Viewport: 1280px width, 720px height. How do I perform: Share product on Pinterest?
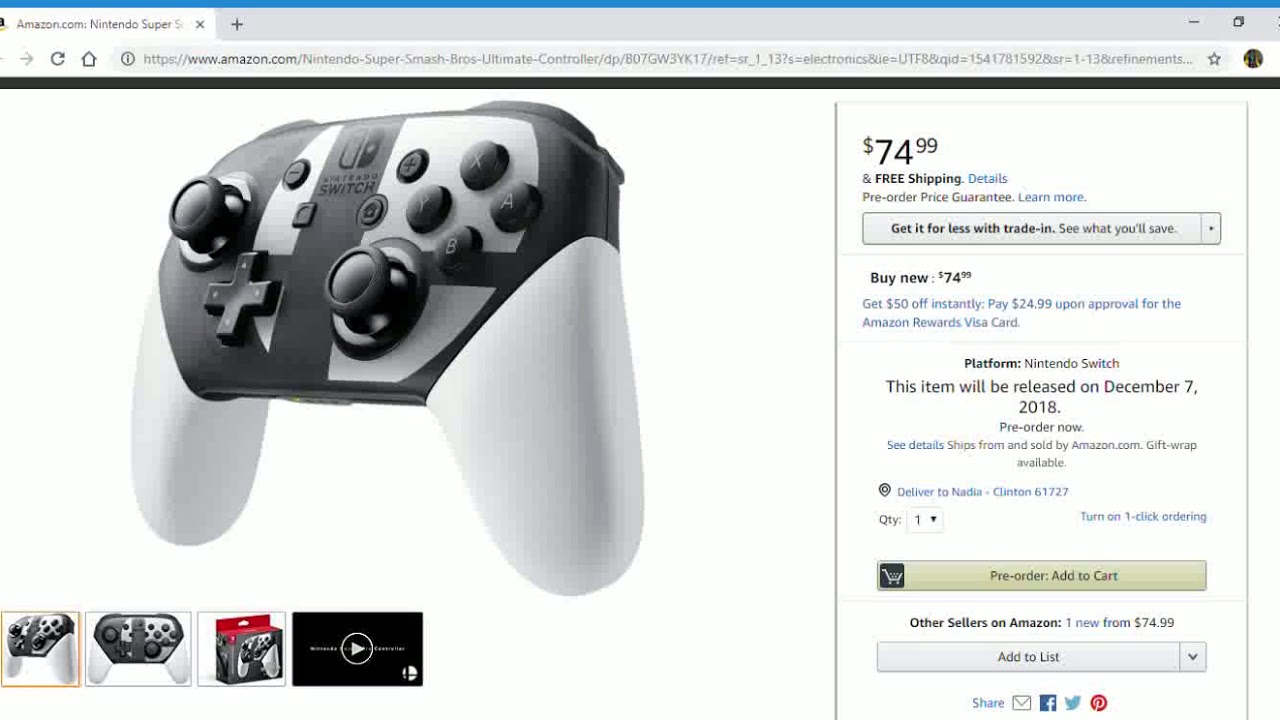(1099, 703)
